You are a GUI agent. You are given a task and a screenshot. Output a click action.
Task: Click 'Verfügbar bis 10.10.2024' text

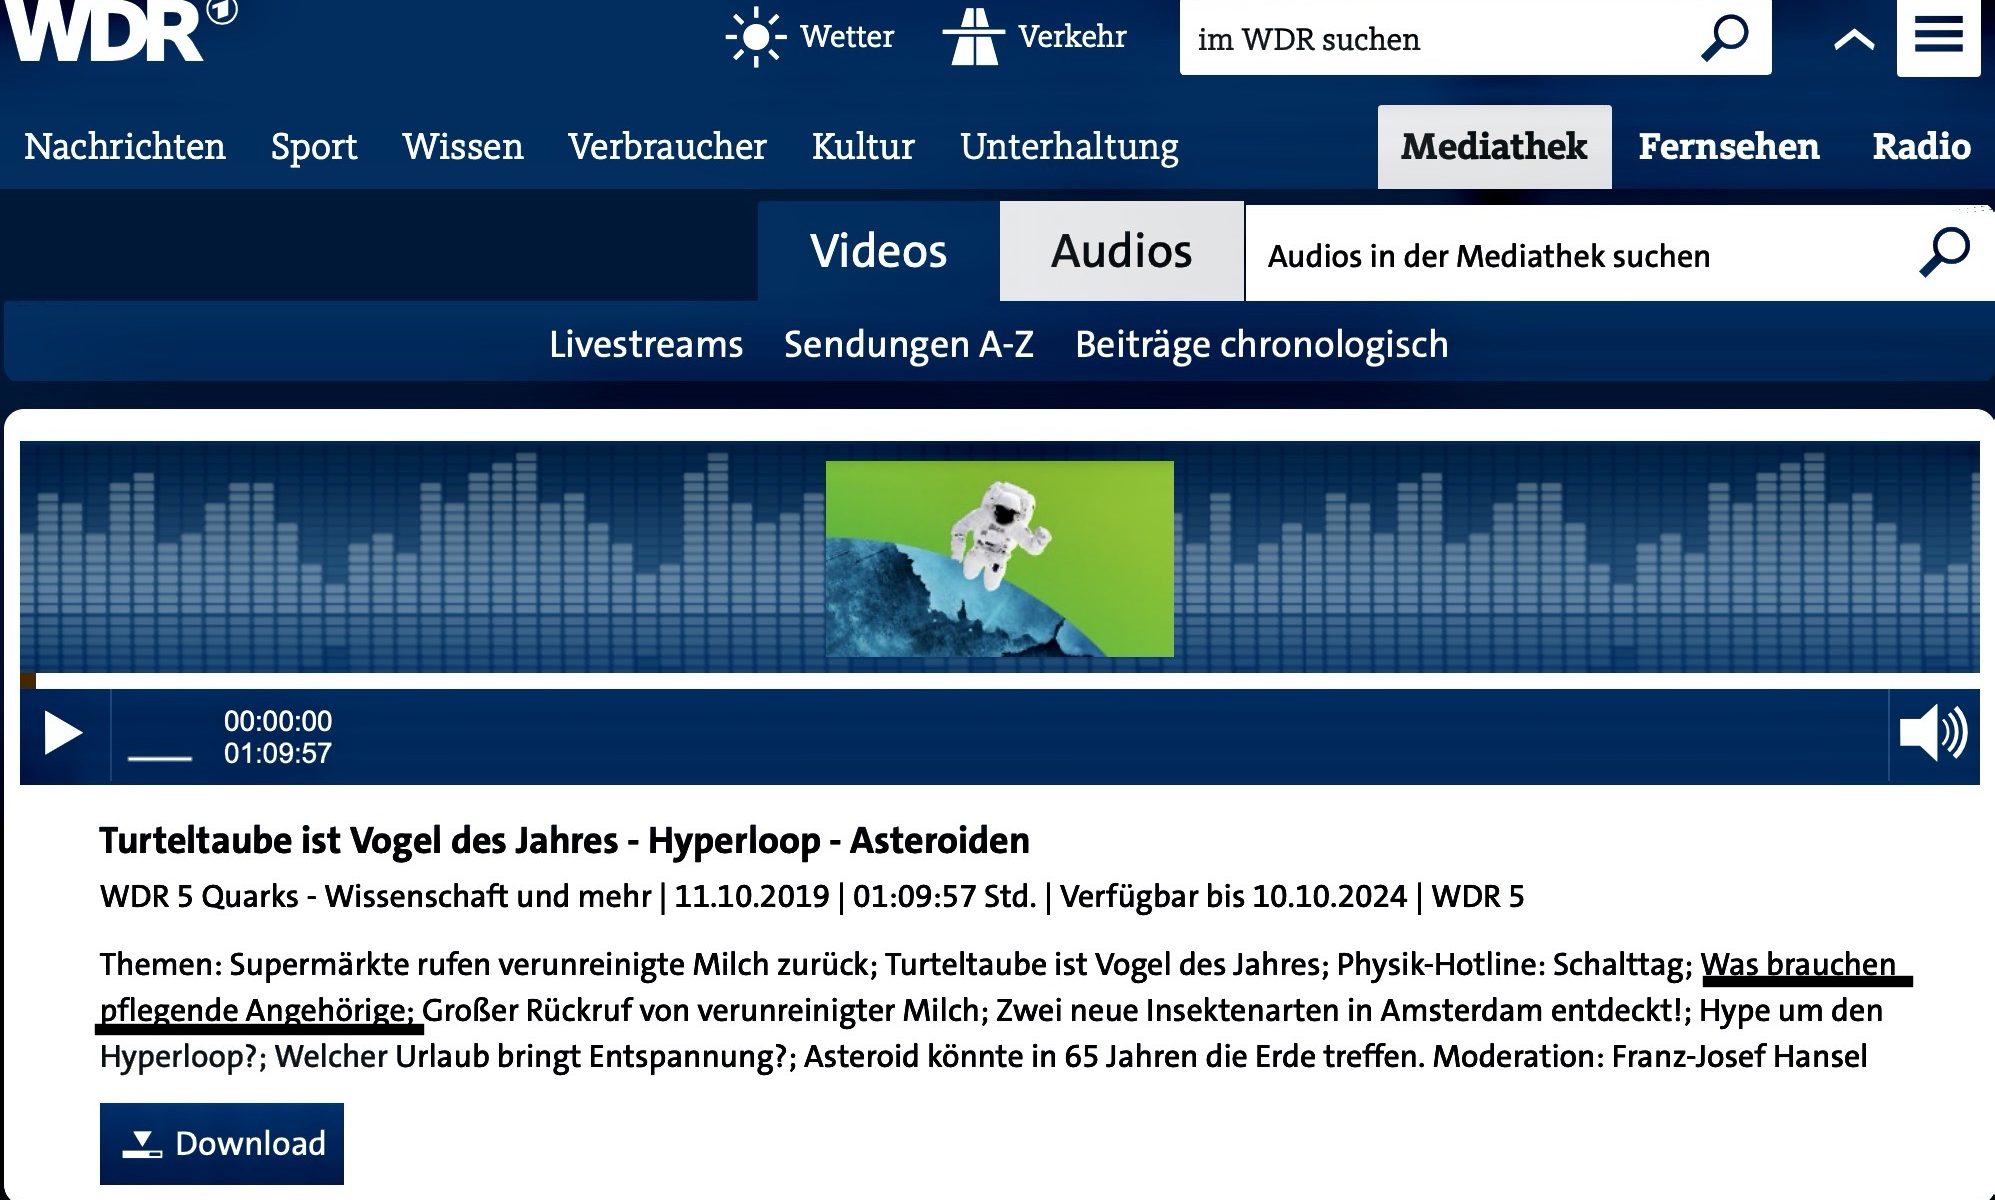[1233, 896]
